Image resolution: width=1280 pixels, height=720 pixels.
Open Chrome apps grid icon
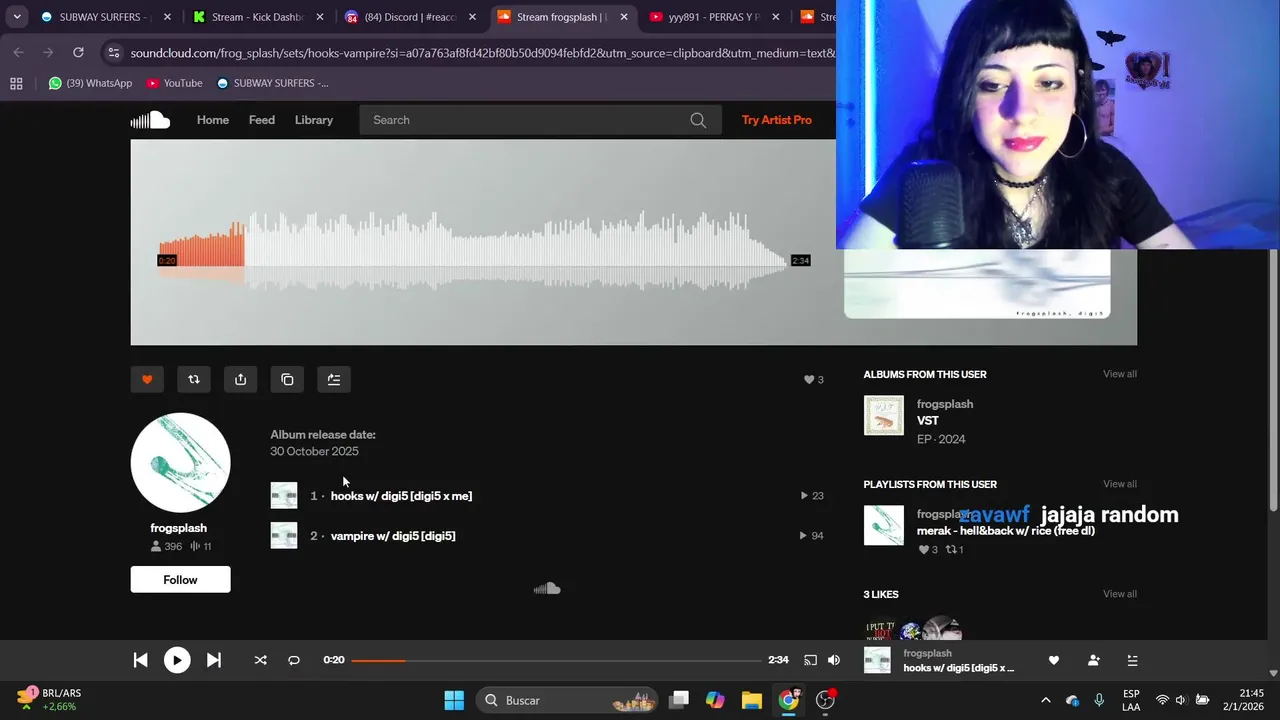(16, 83)
